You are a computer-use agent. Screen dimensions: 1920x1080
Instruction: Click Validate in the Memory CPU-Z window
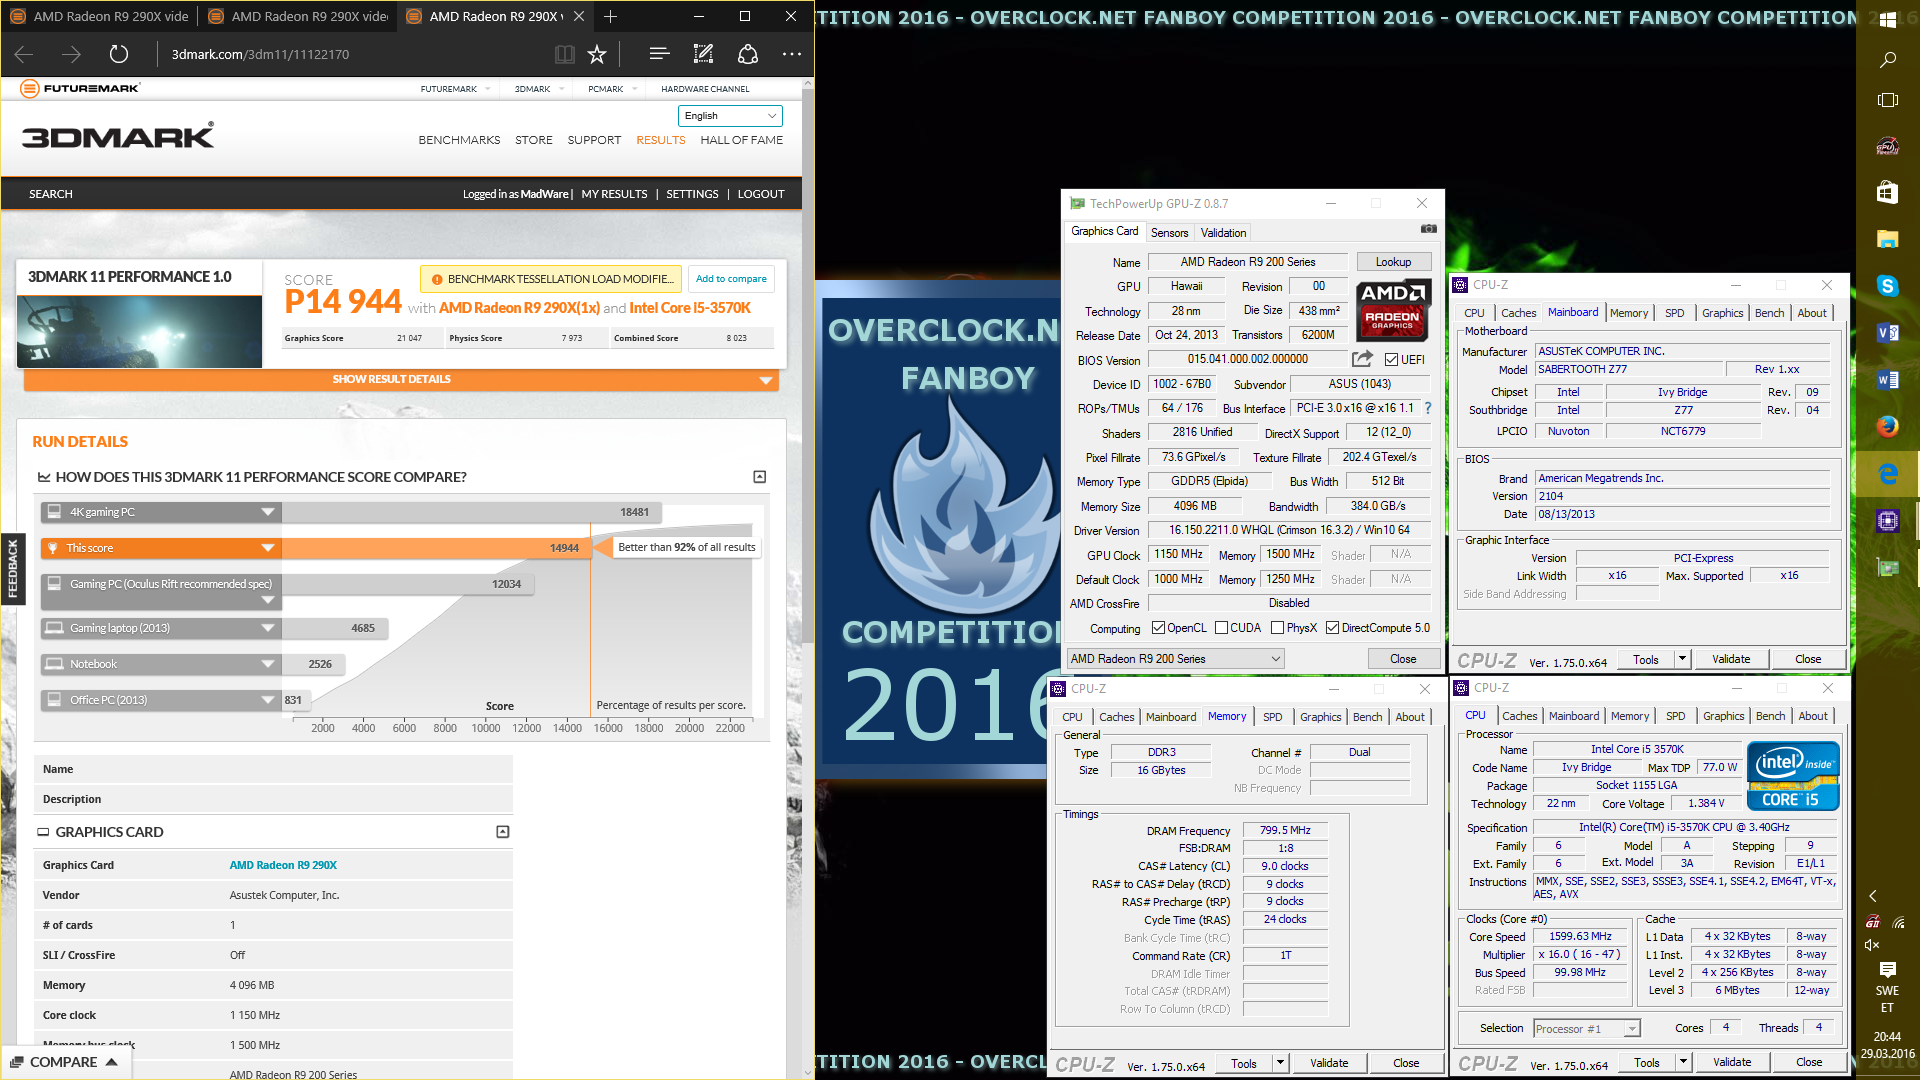[1329, 1063]
